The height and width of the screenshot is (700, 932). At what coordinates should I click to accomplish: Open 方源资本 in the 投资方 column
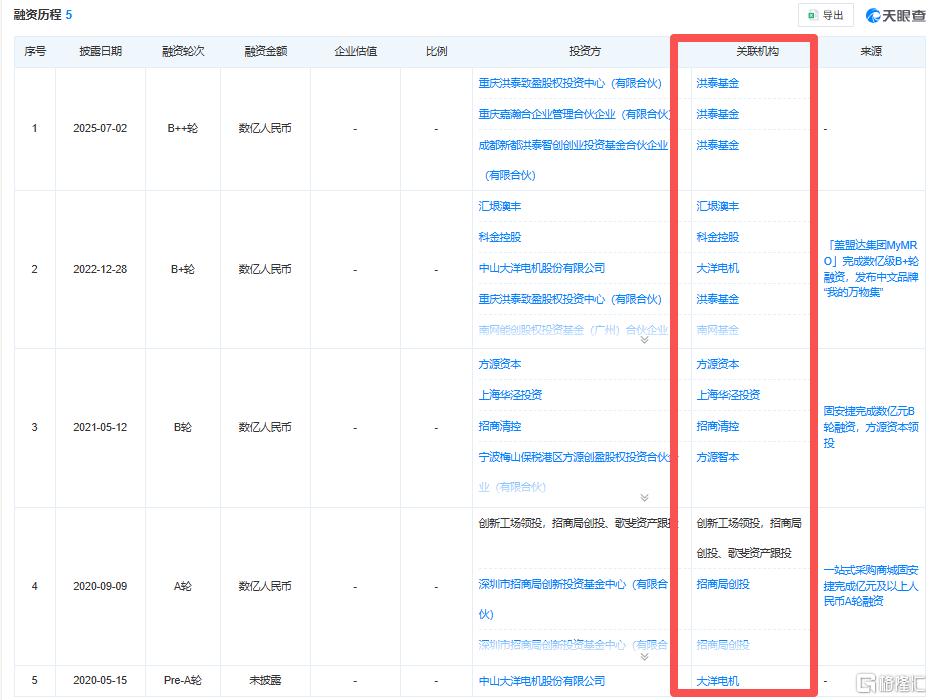[x=500, y=364]
